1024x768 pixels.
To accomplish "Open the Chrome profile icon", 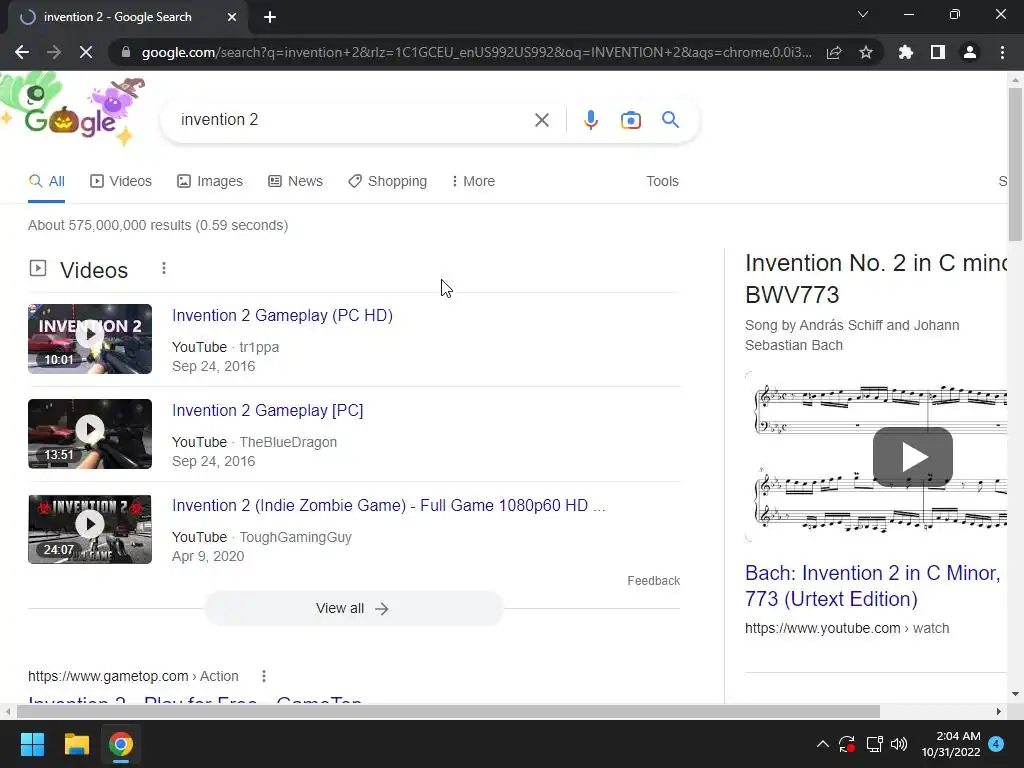I will 970,52.
